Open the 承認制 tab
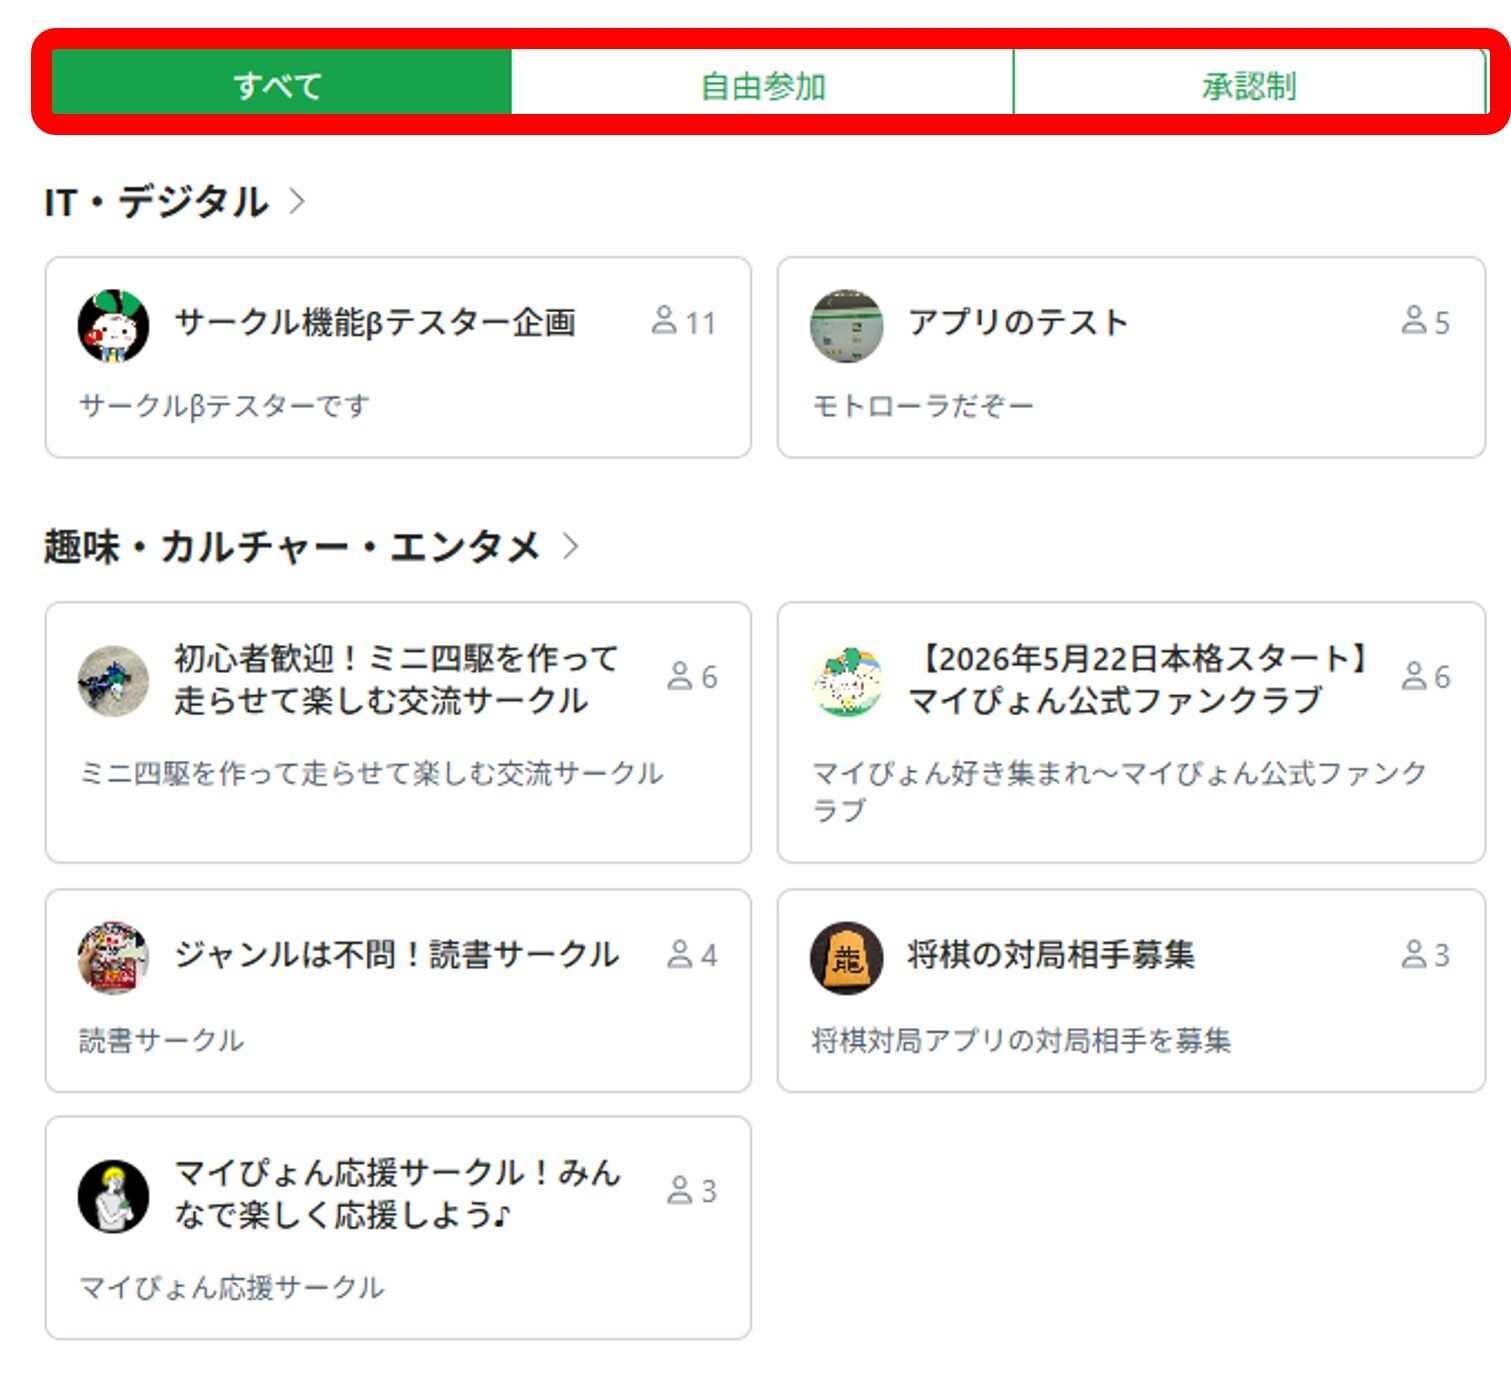The image size is (1511, 1387). pyautogui.click(x=1249, y=86)
